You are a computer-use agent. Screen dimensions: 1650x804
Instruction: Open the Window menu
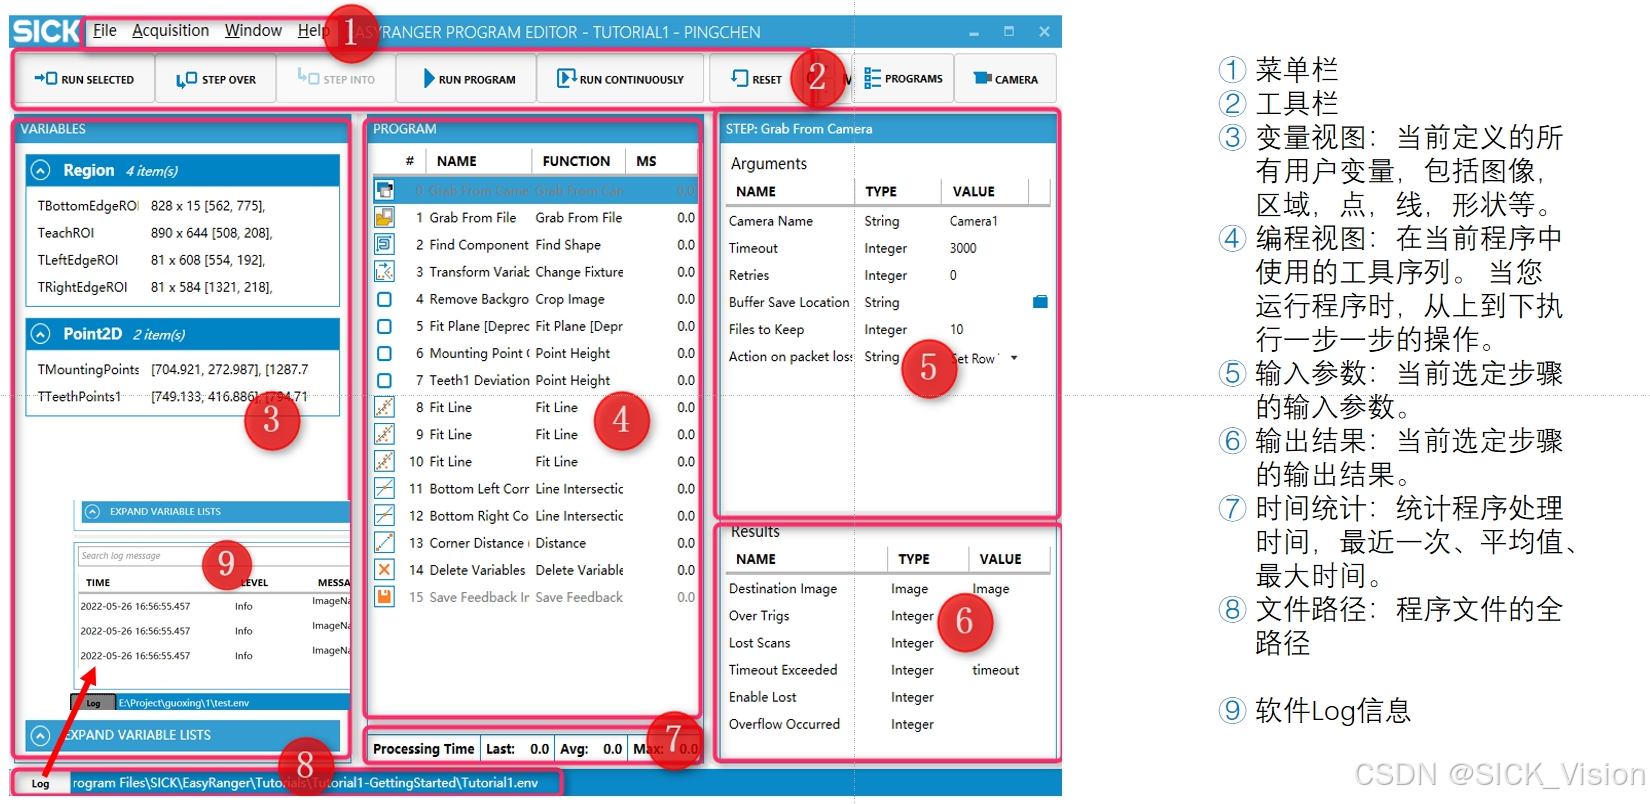click(x=253, y=31)
